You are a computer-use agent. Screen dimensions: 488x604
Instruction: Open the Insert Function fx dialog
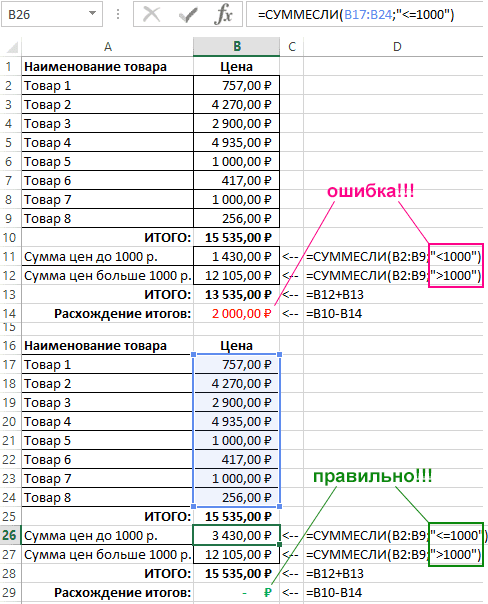(223, 15)
